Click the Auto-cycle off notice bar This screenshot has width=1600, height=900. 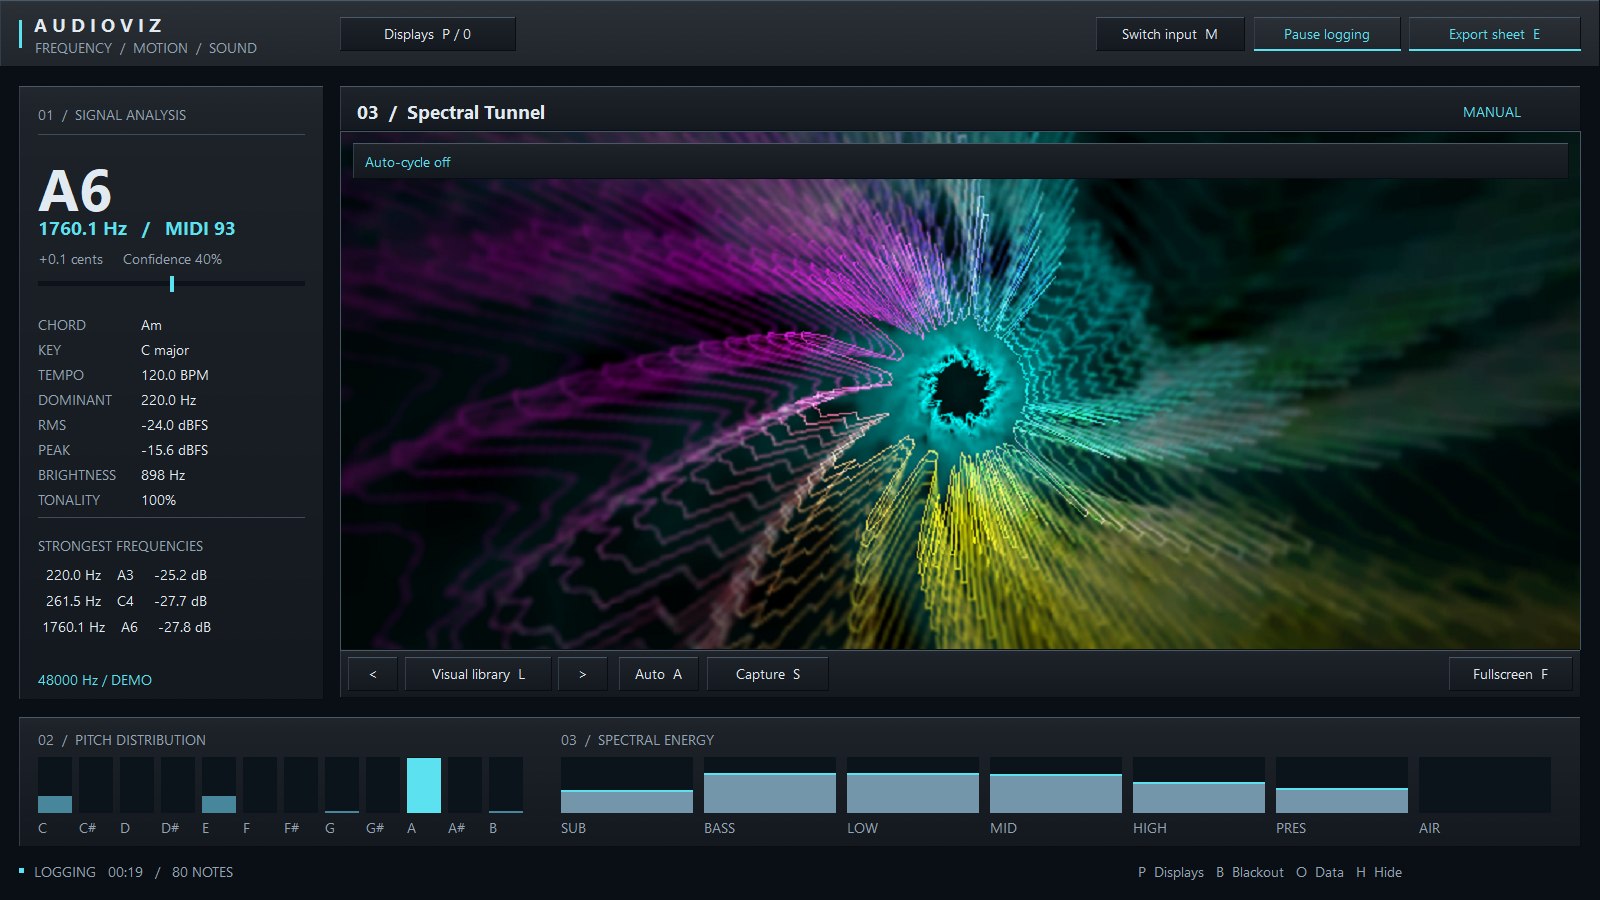pyautogui.click(x=960, y=162)
